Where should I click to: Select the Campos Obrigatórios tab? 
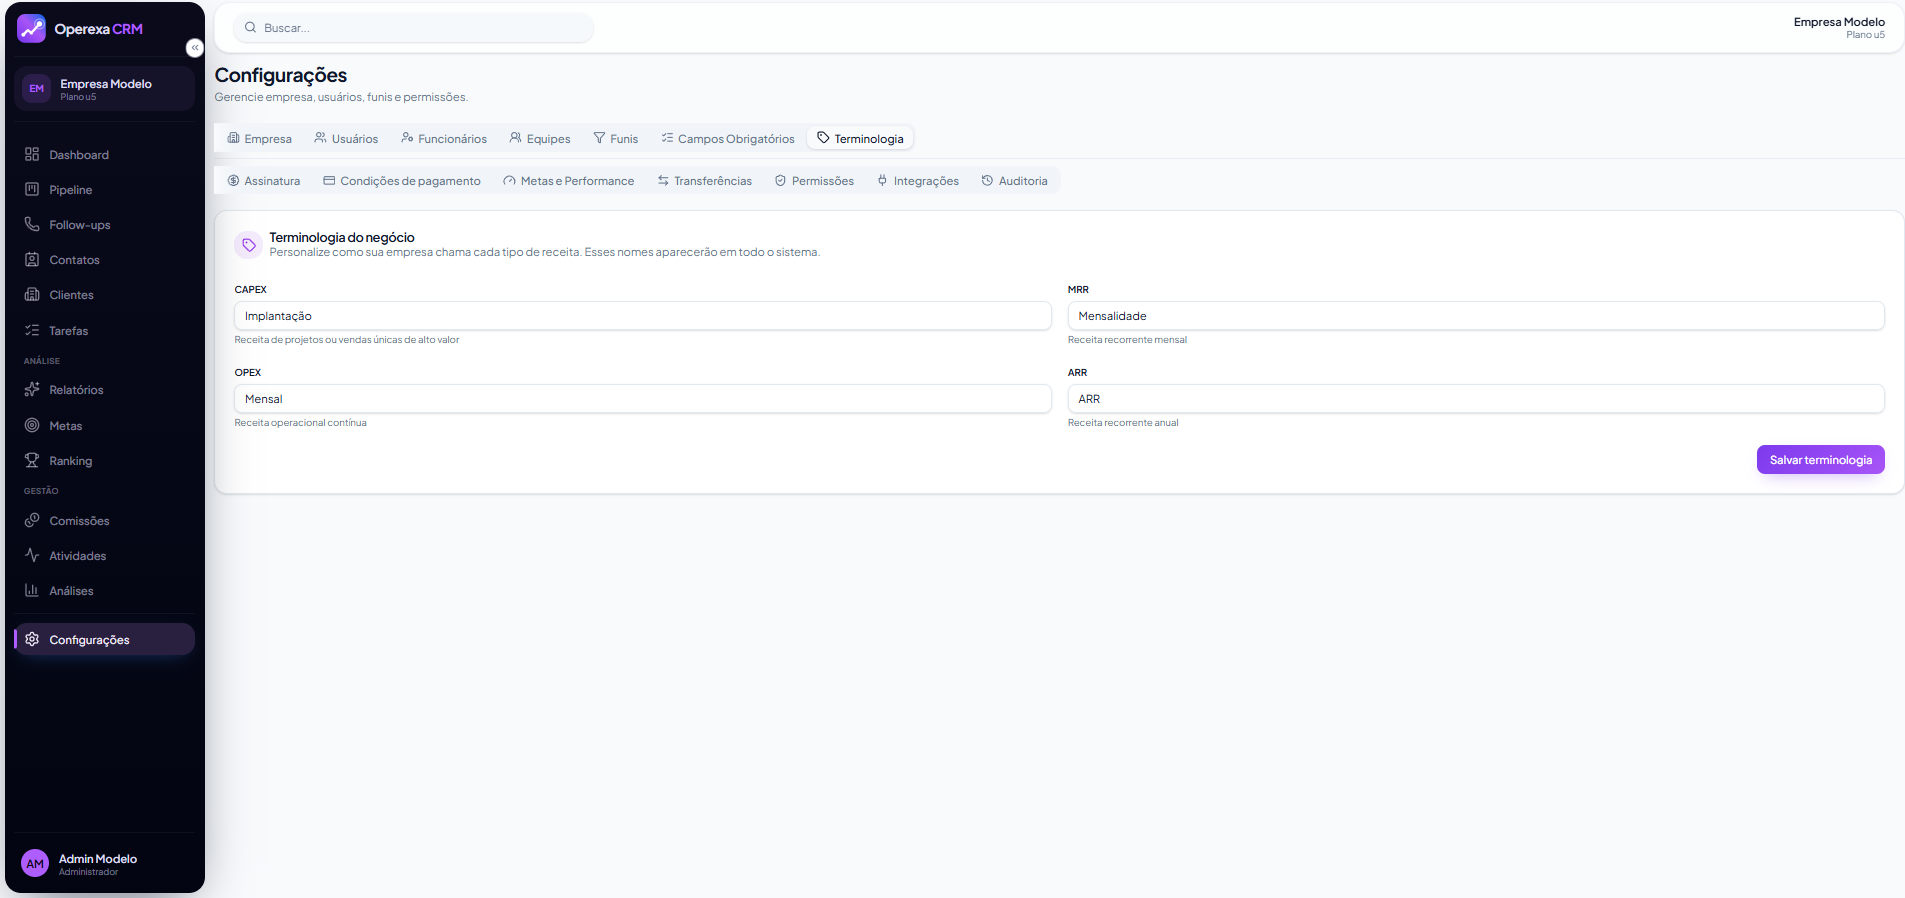728,138
